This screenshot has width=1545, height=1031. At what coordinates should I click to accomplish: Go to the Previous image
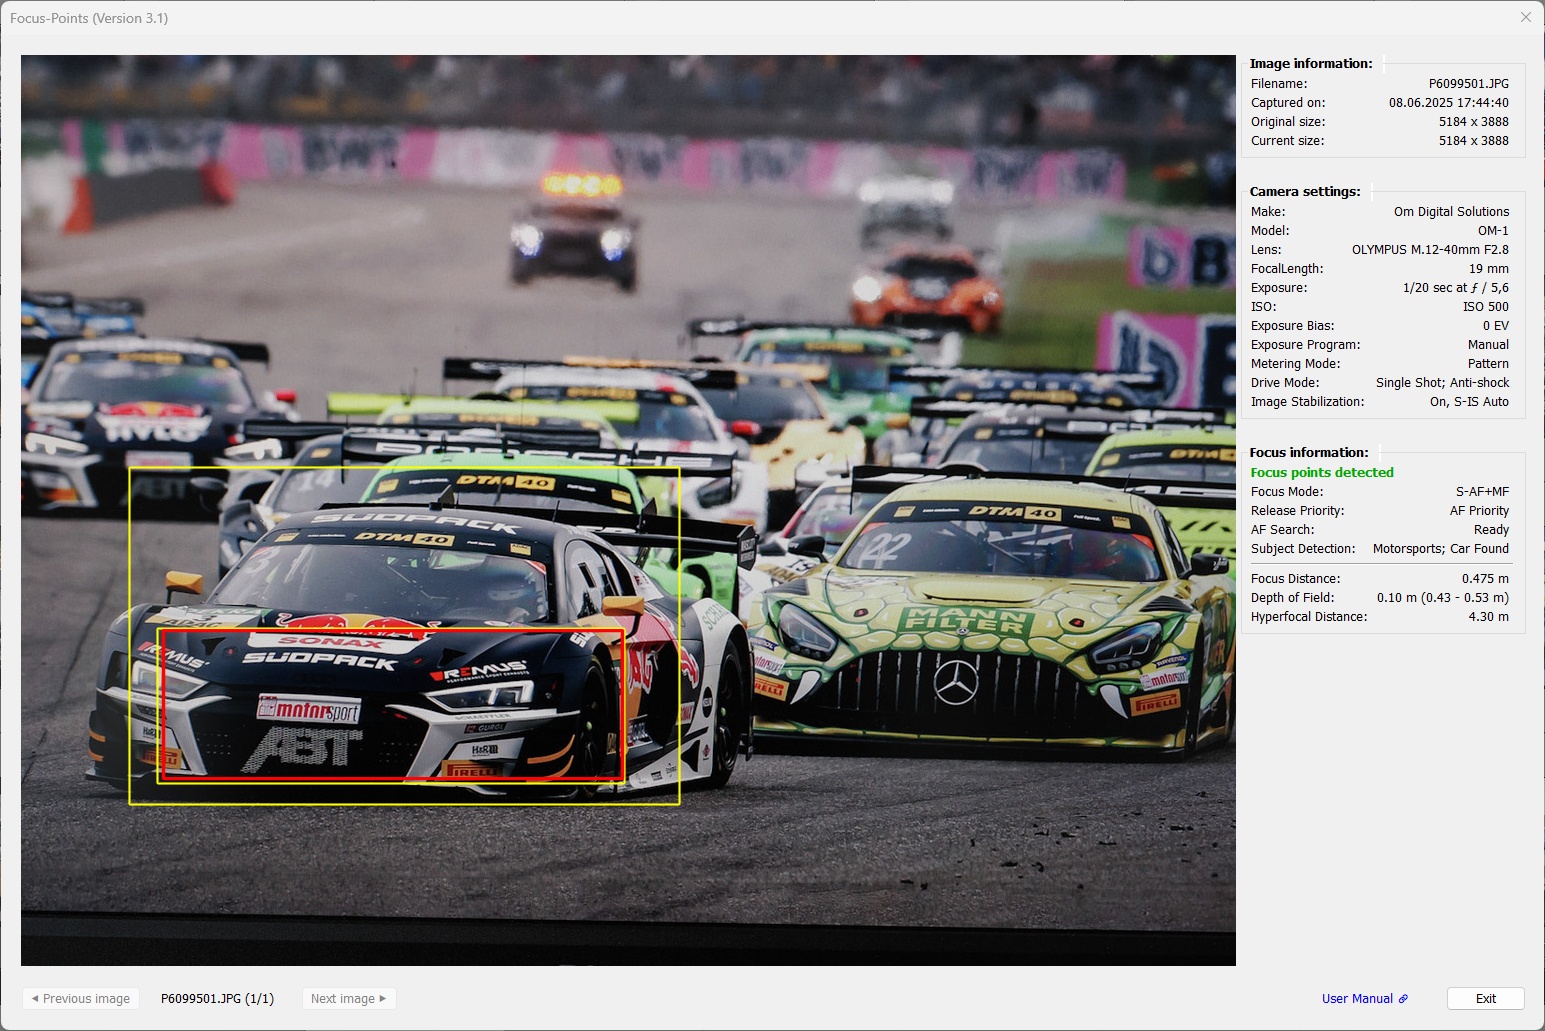80,998
